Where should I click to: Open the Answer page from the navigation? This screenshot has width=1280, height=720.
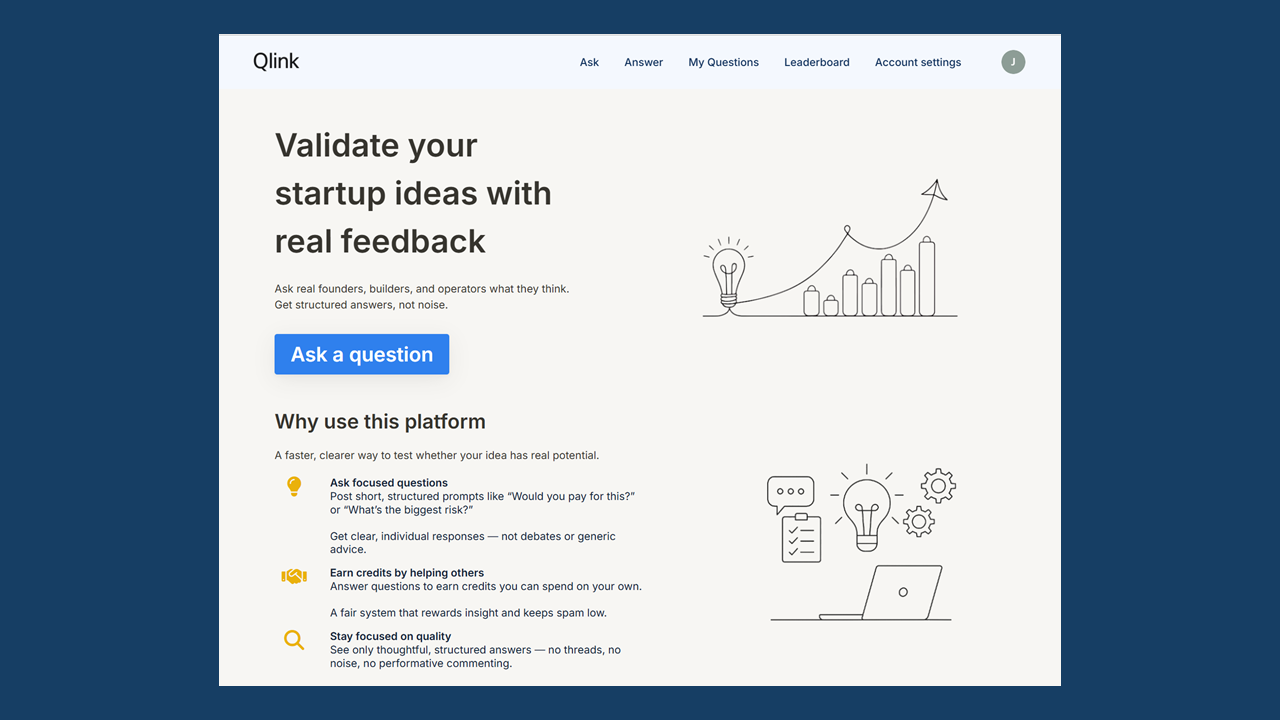tap(643, 62)
